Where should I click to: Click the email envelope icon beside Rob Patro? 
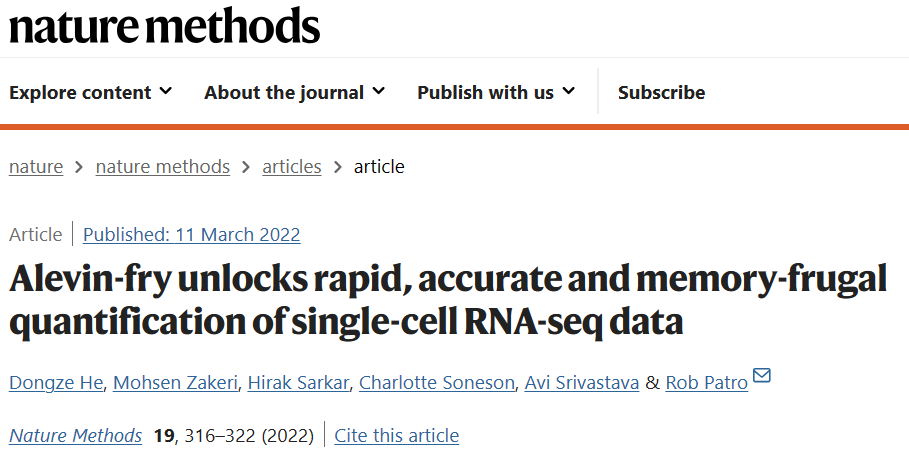click(x=761, y=376)
